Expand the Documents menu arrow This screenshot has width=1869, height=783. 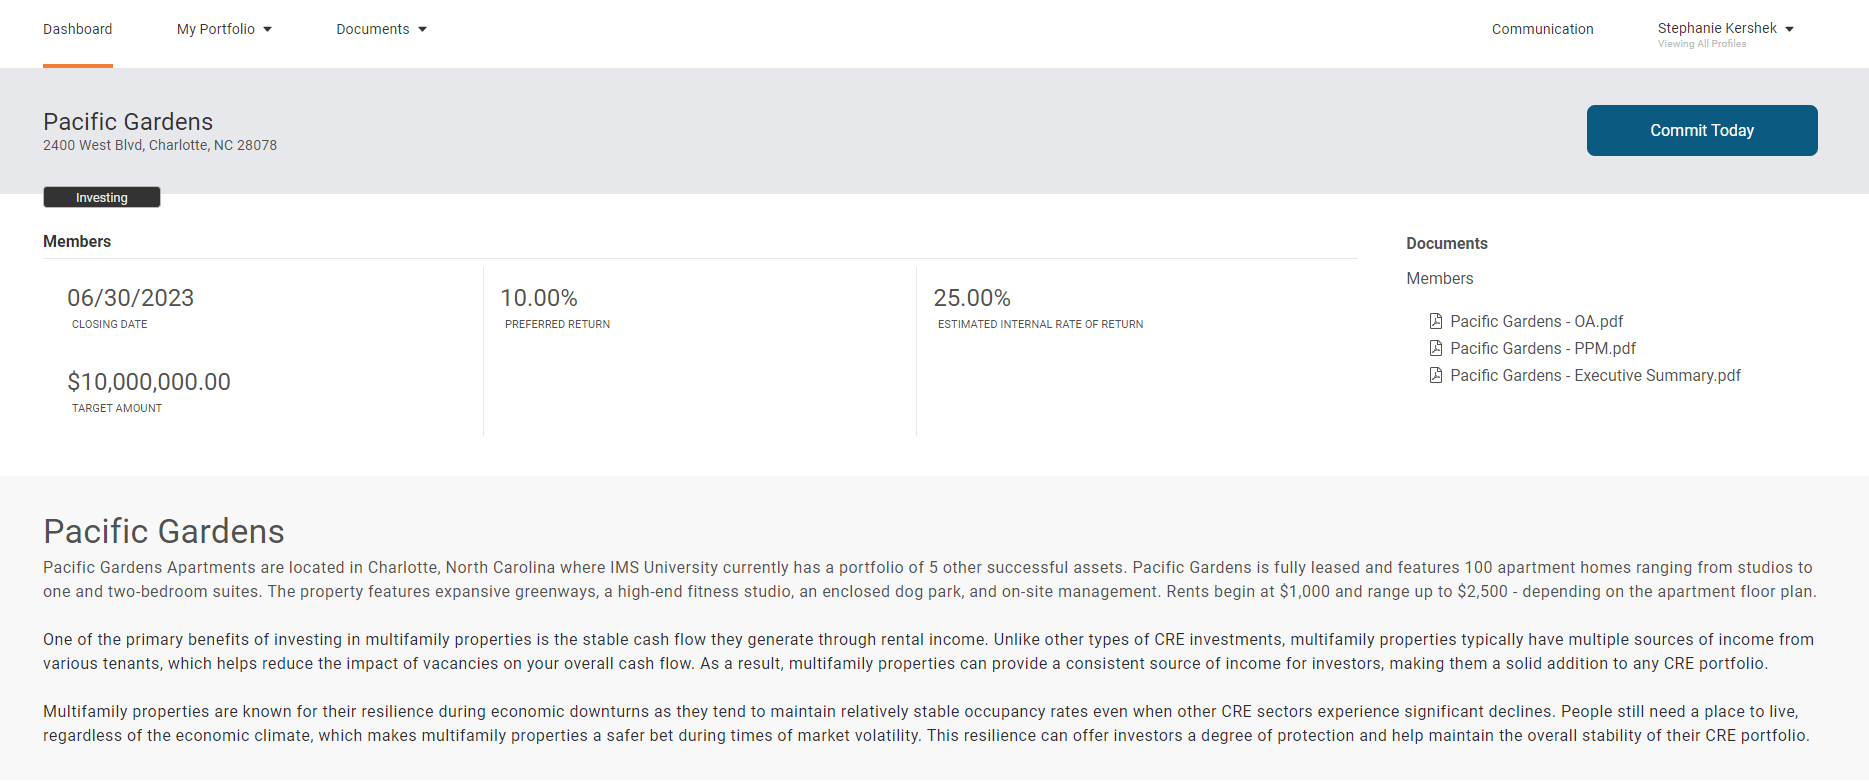[x=422, y=30]
